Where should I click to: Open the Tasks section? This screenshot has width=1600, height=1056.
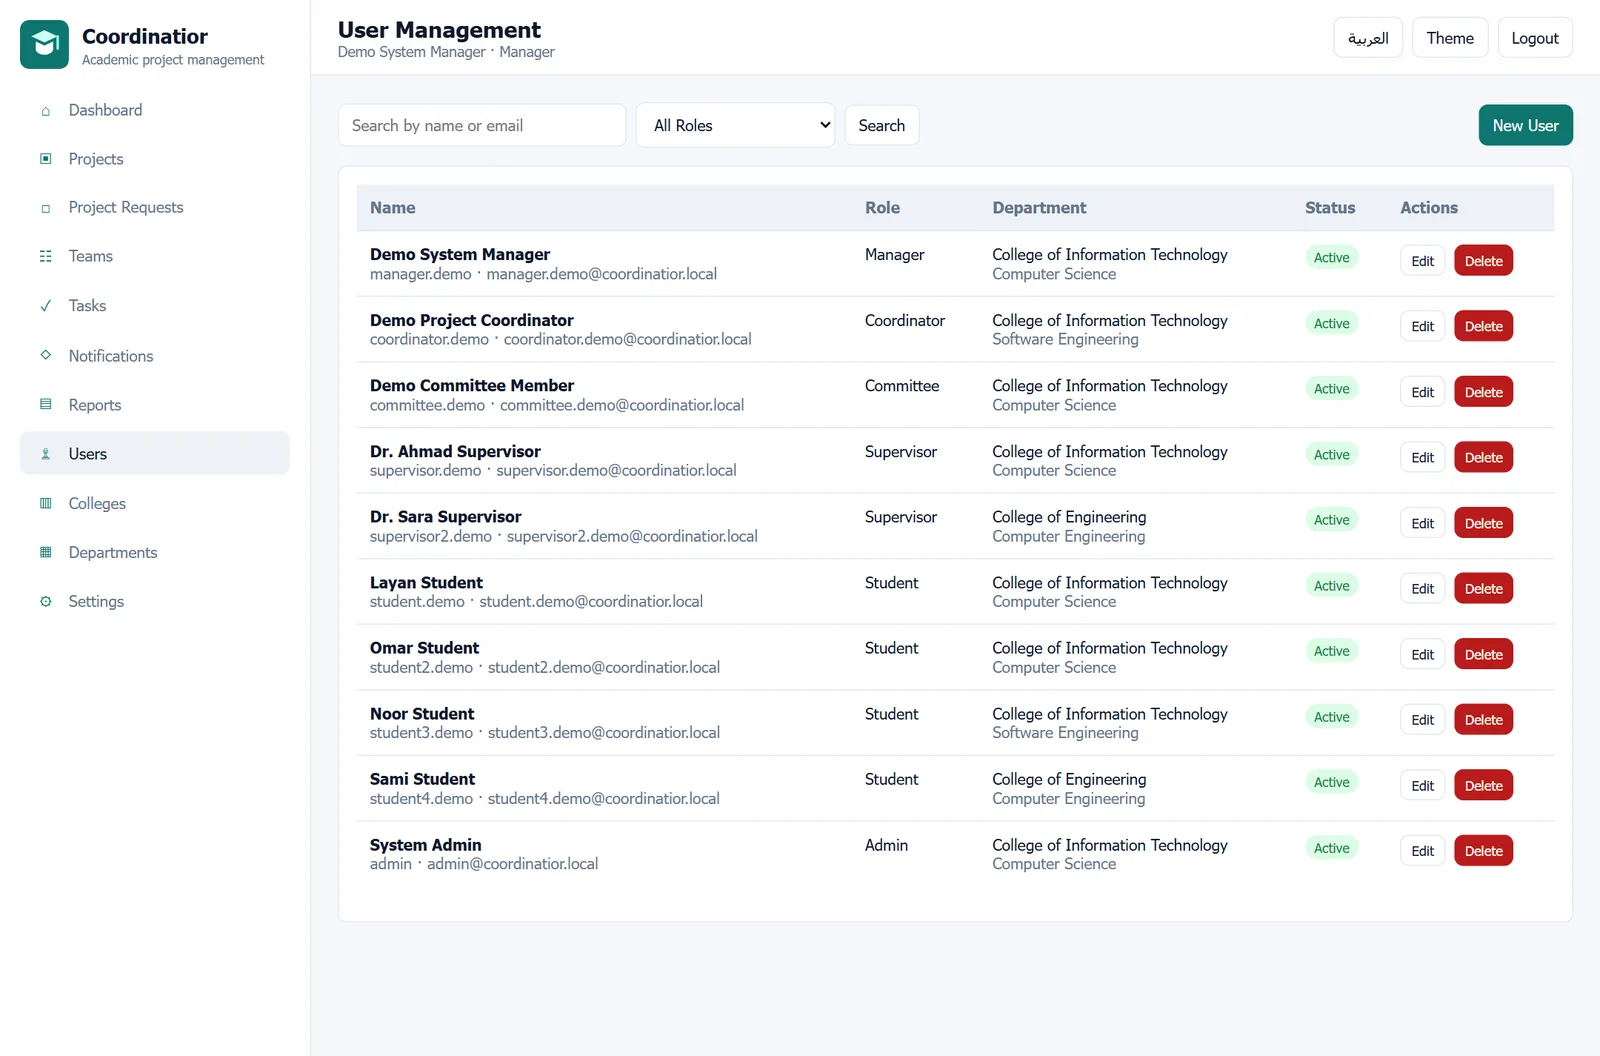tap(155, 305)
